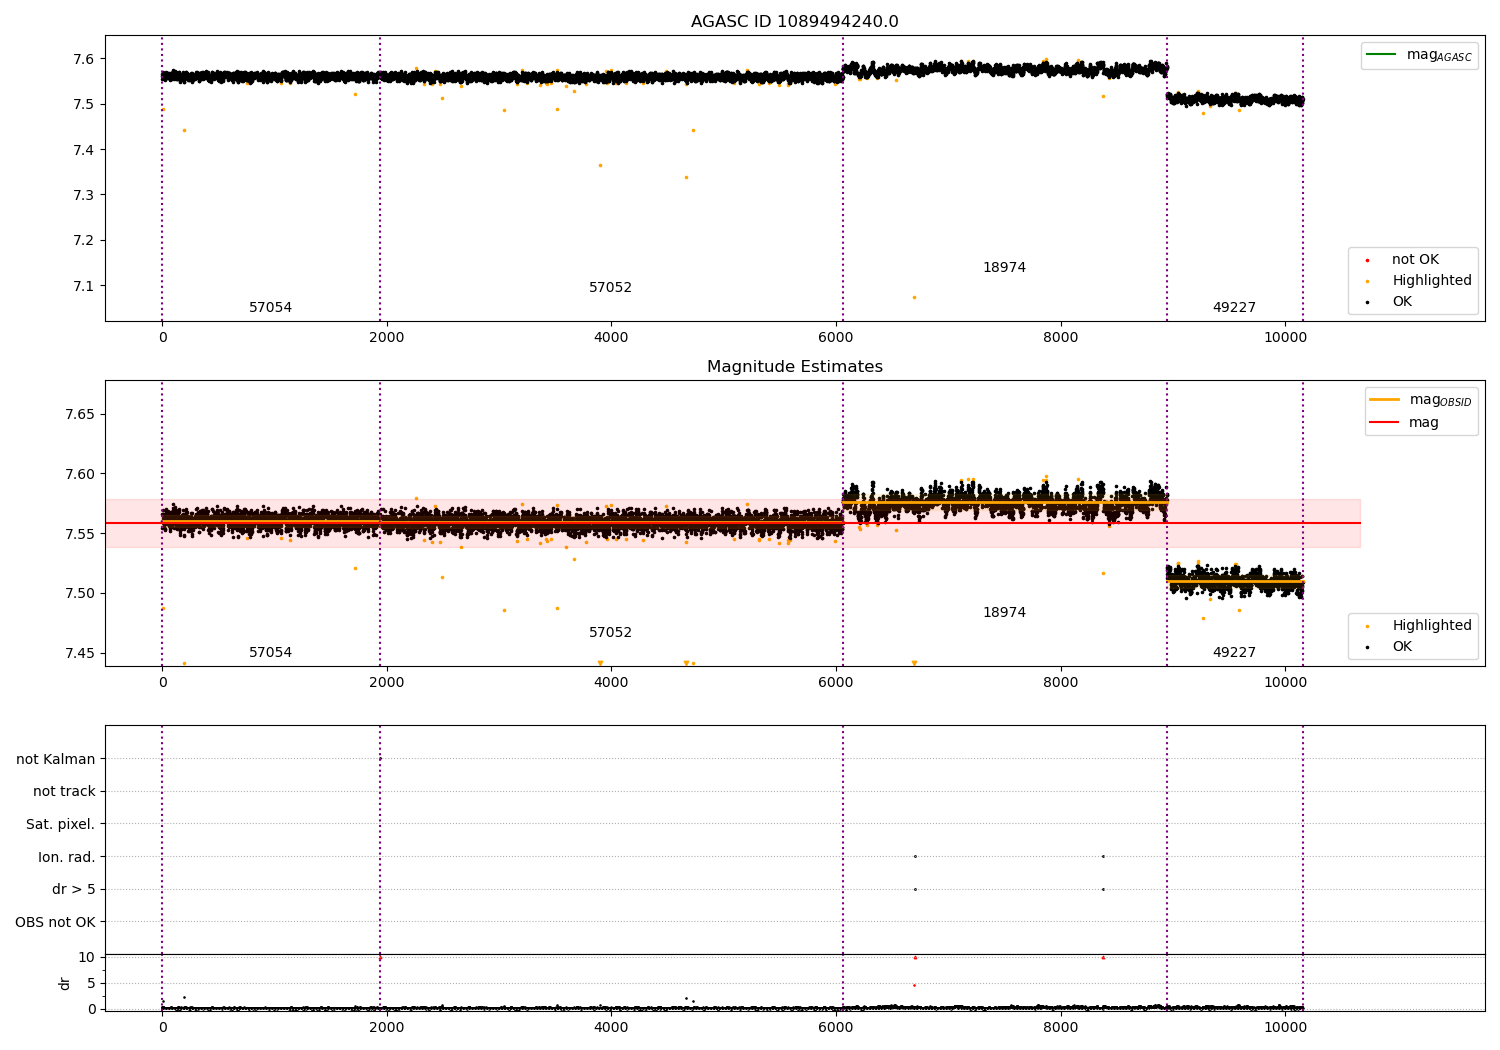The width and height of the screenshot is (1500, 1050).
Task: Click obsid label 57052 in the AGASC plot
Action: (610, 288)
